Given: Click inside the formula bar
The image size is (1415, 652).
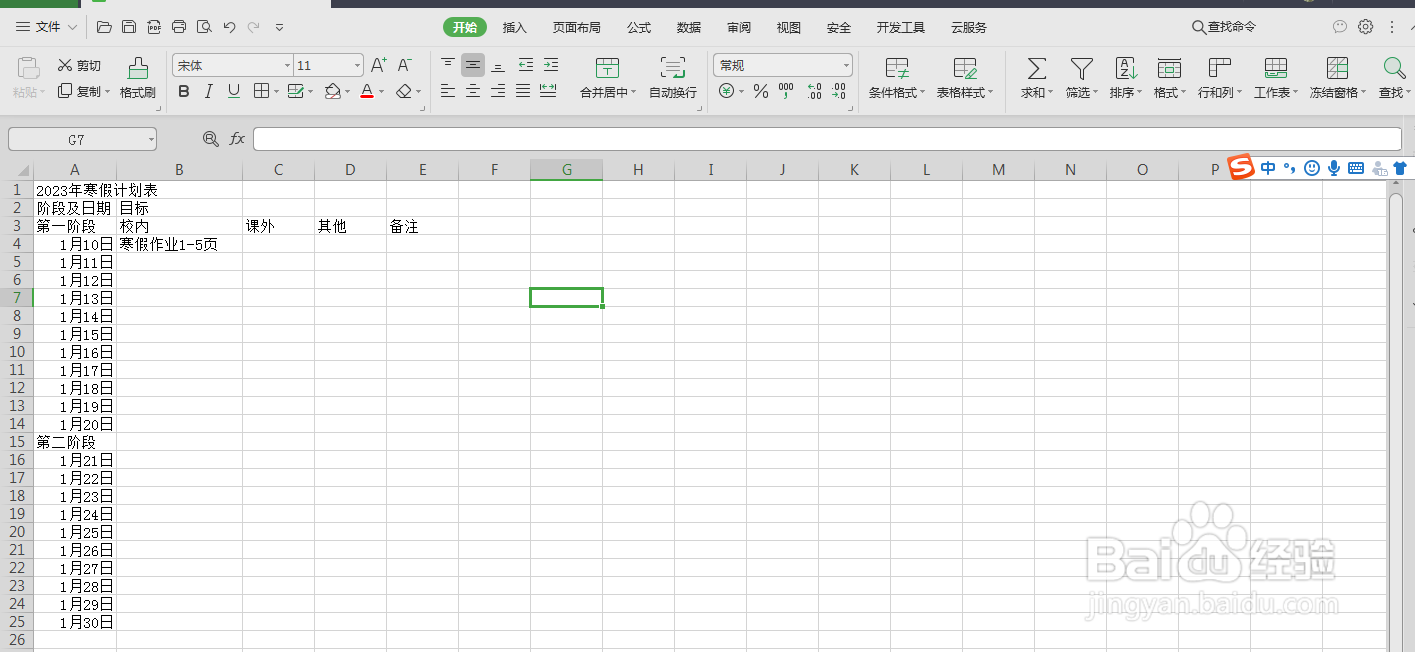Looking at the screenshot, I should (700, 138).
